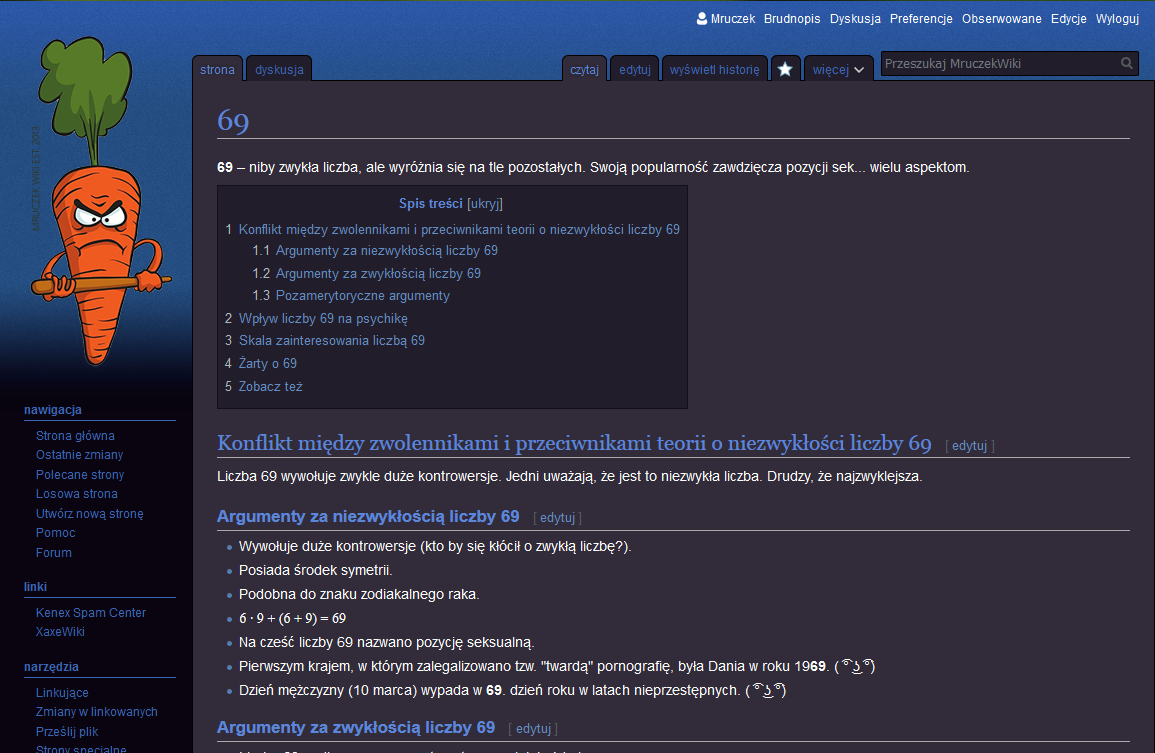Hide the table of contents via ukryj
Screen dimensions: 1155x753
coord(485,203)
